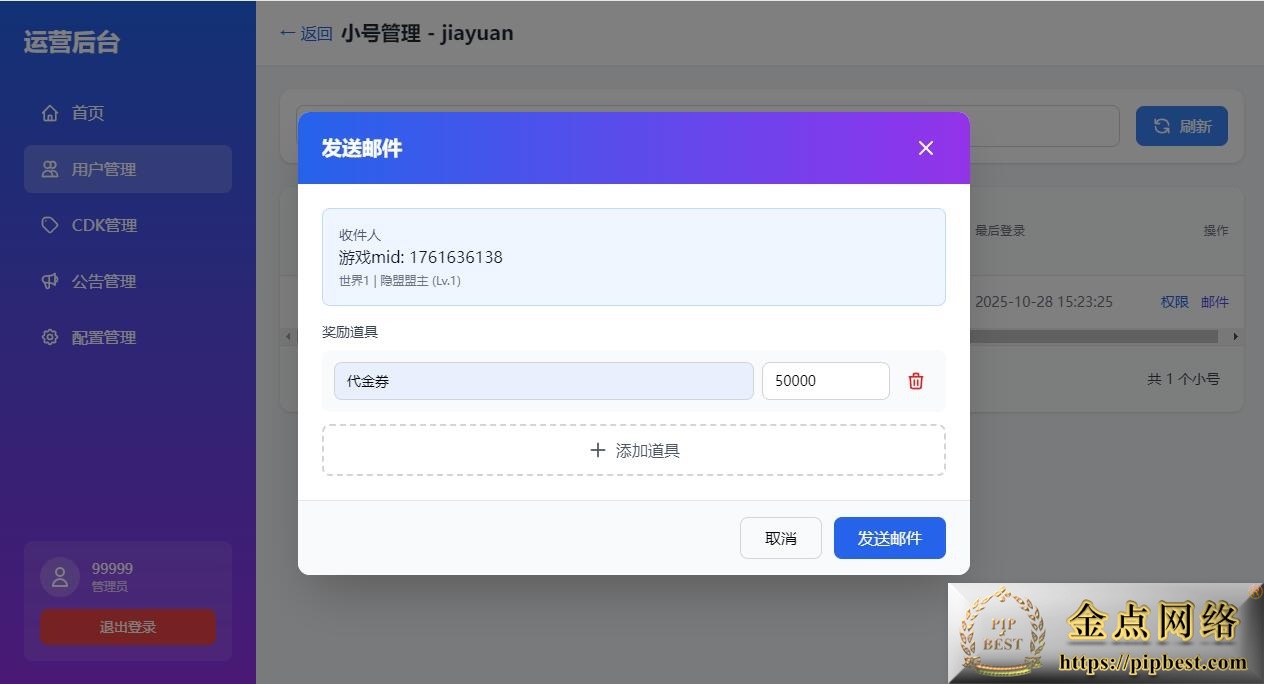This screenshot has height=684, width=1264.
Task: Click the plus icon on 添加道具
Action: tap(598, 450)
